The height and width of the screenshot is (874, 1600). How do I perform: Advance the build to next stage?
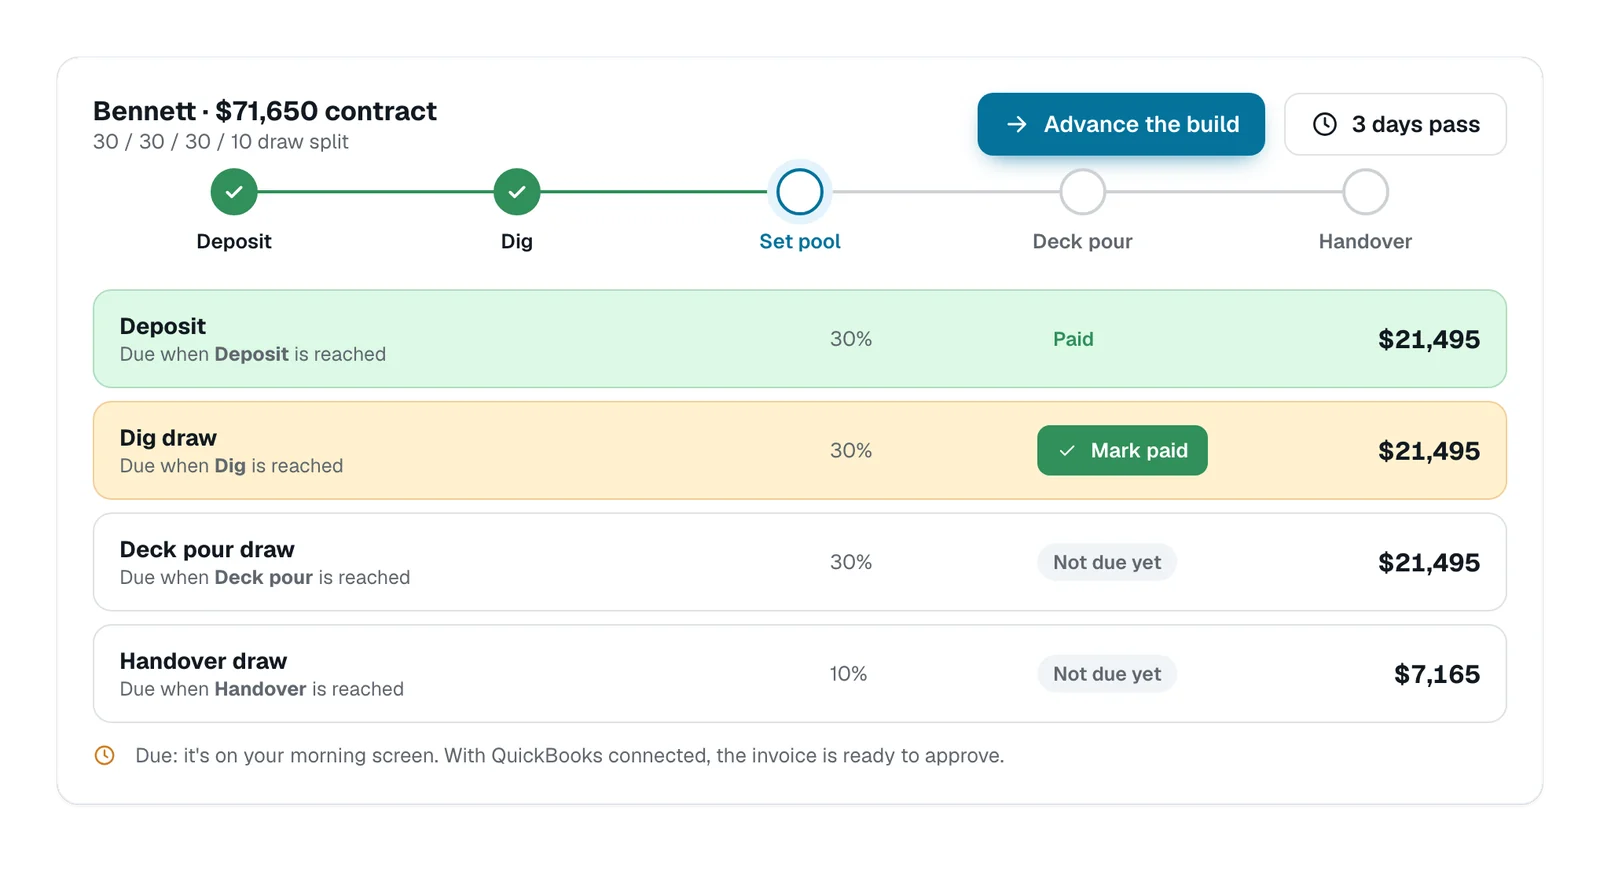tap(1121, 124)
